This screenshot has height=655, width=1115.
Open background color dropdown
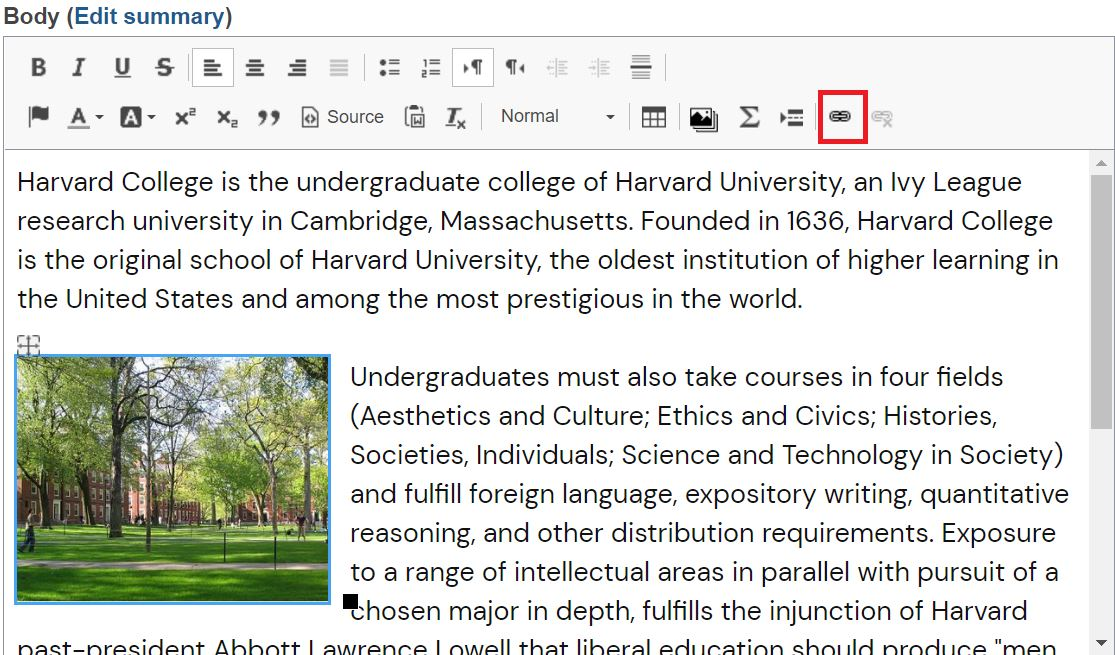[137, 117]
